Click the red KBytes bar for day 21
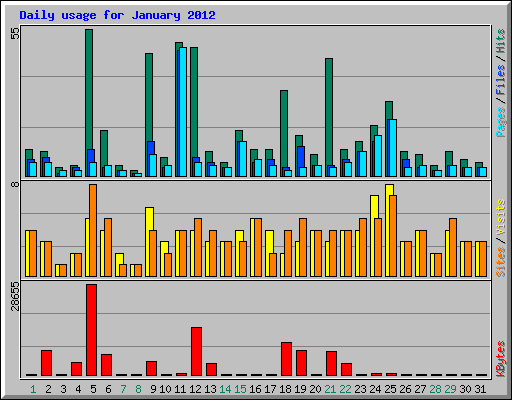 332,364
